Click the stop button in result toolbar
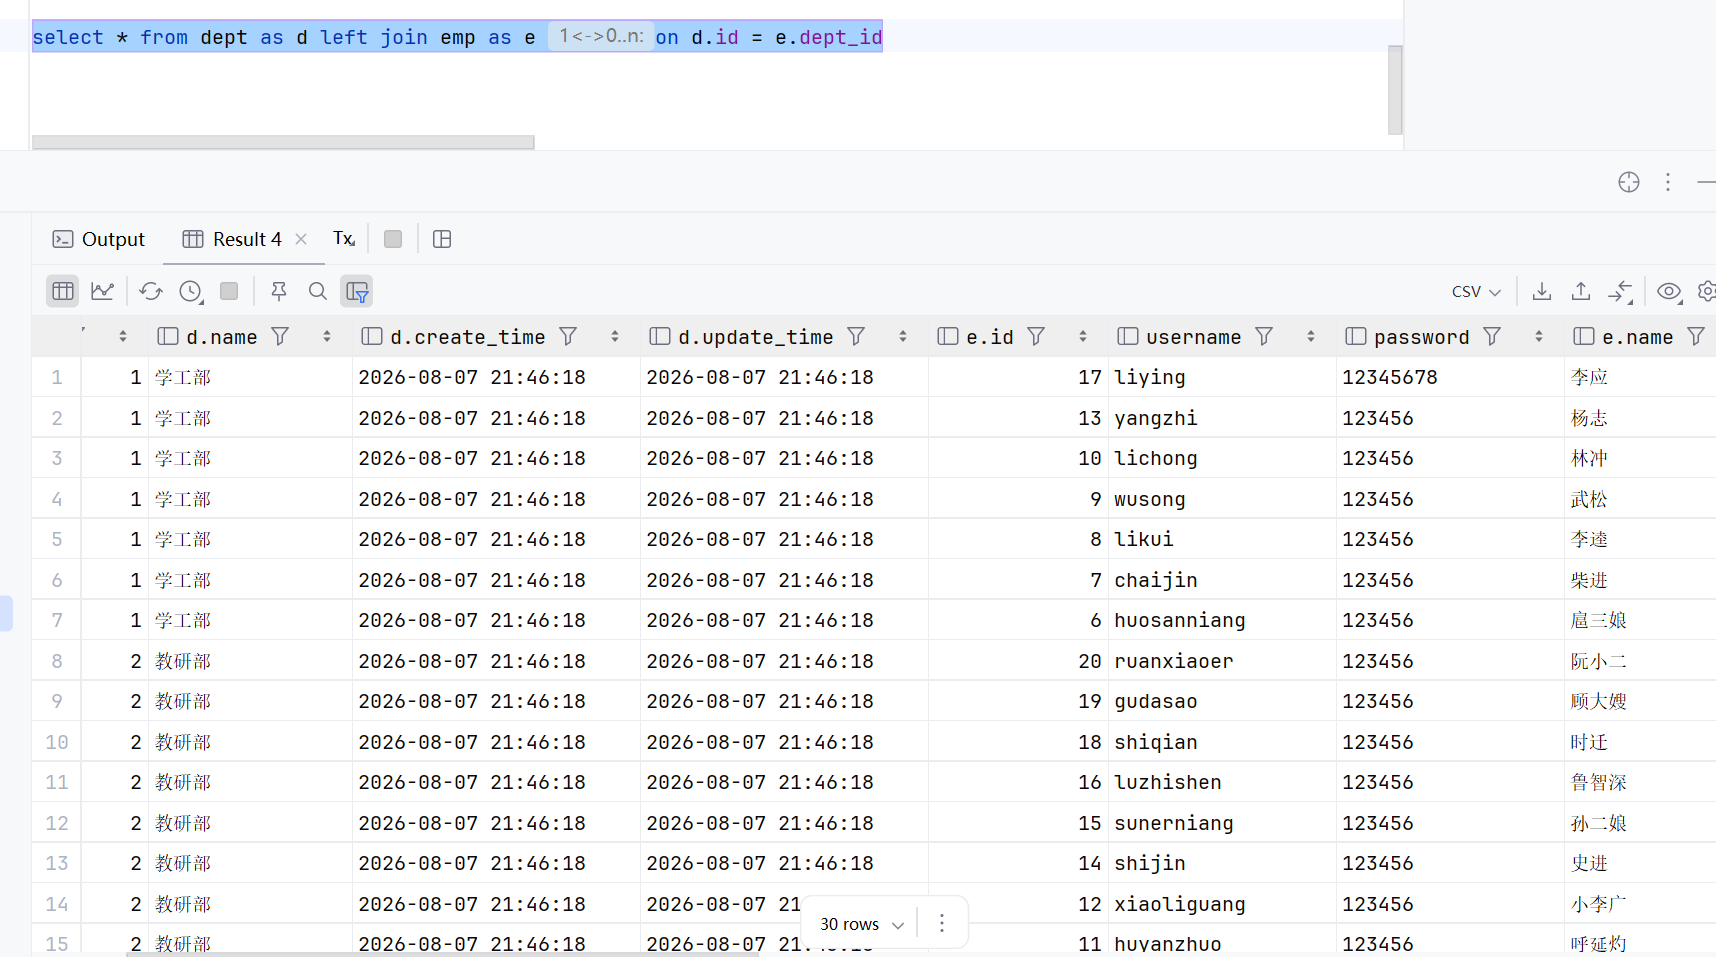Viewport: 1716px width, 957px height. coord(229,291)
